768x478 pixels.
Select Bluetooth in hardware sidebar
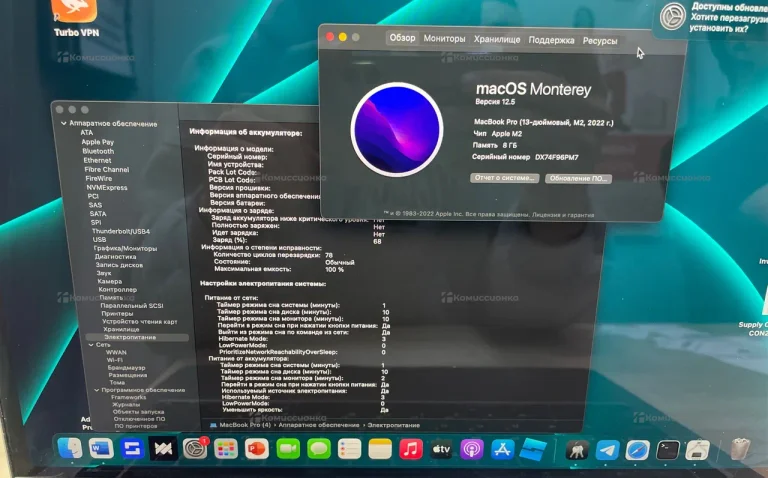pos(98,151)
